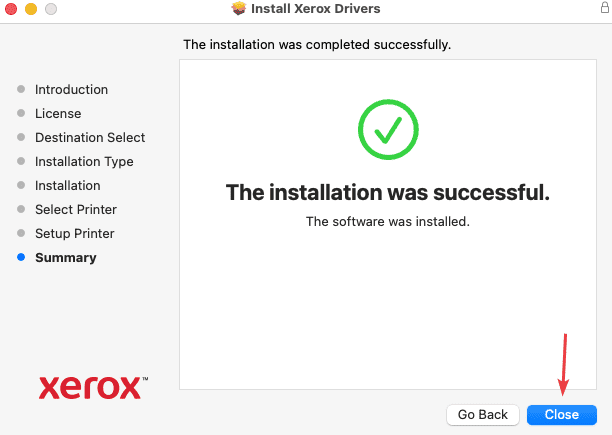Click the Installation step in sidebar
The image size is (612, 435).
(x=68, y=185)
